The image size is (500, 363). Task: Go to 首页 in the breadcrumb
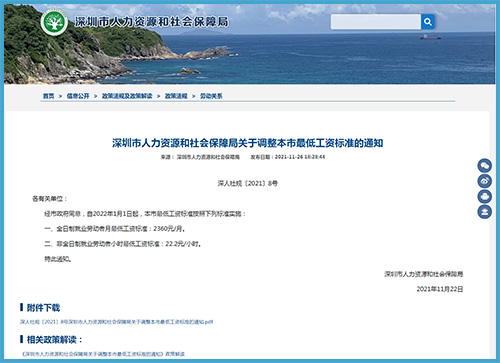pyautogui.click(x=48, y=96)
